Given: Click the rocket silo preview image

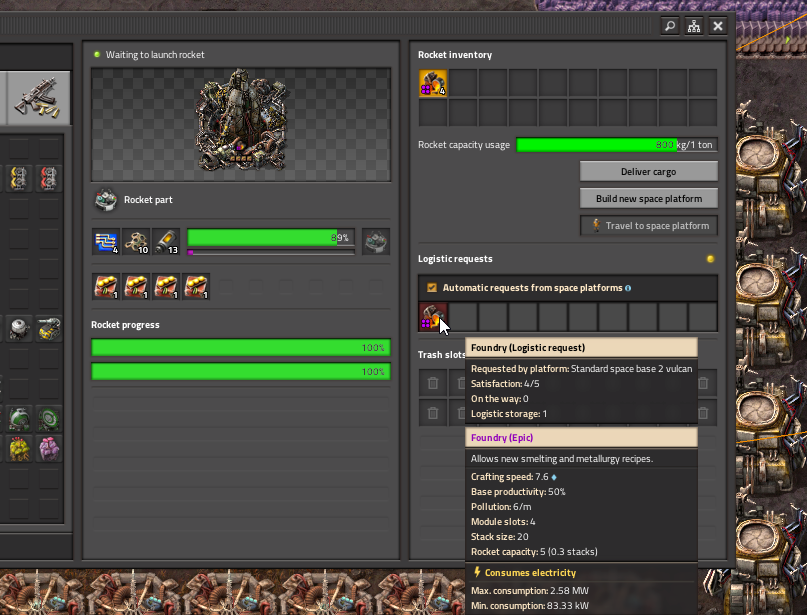Looking at the screenshot, I should 241,125.
